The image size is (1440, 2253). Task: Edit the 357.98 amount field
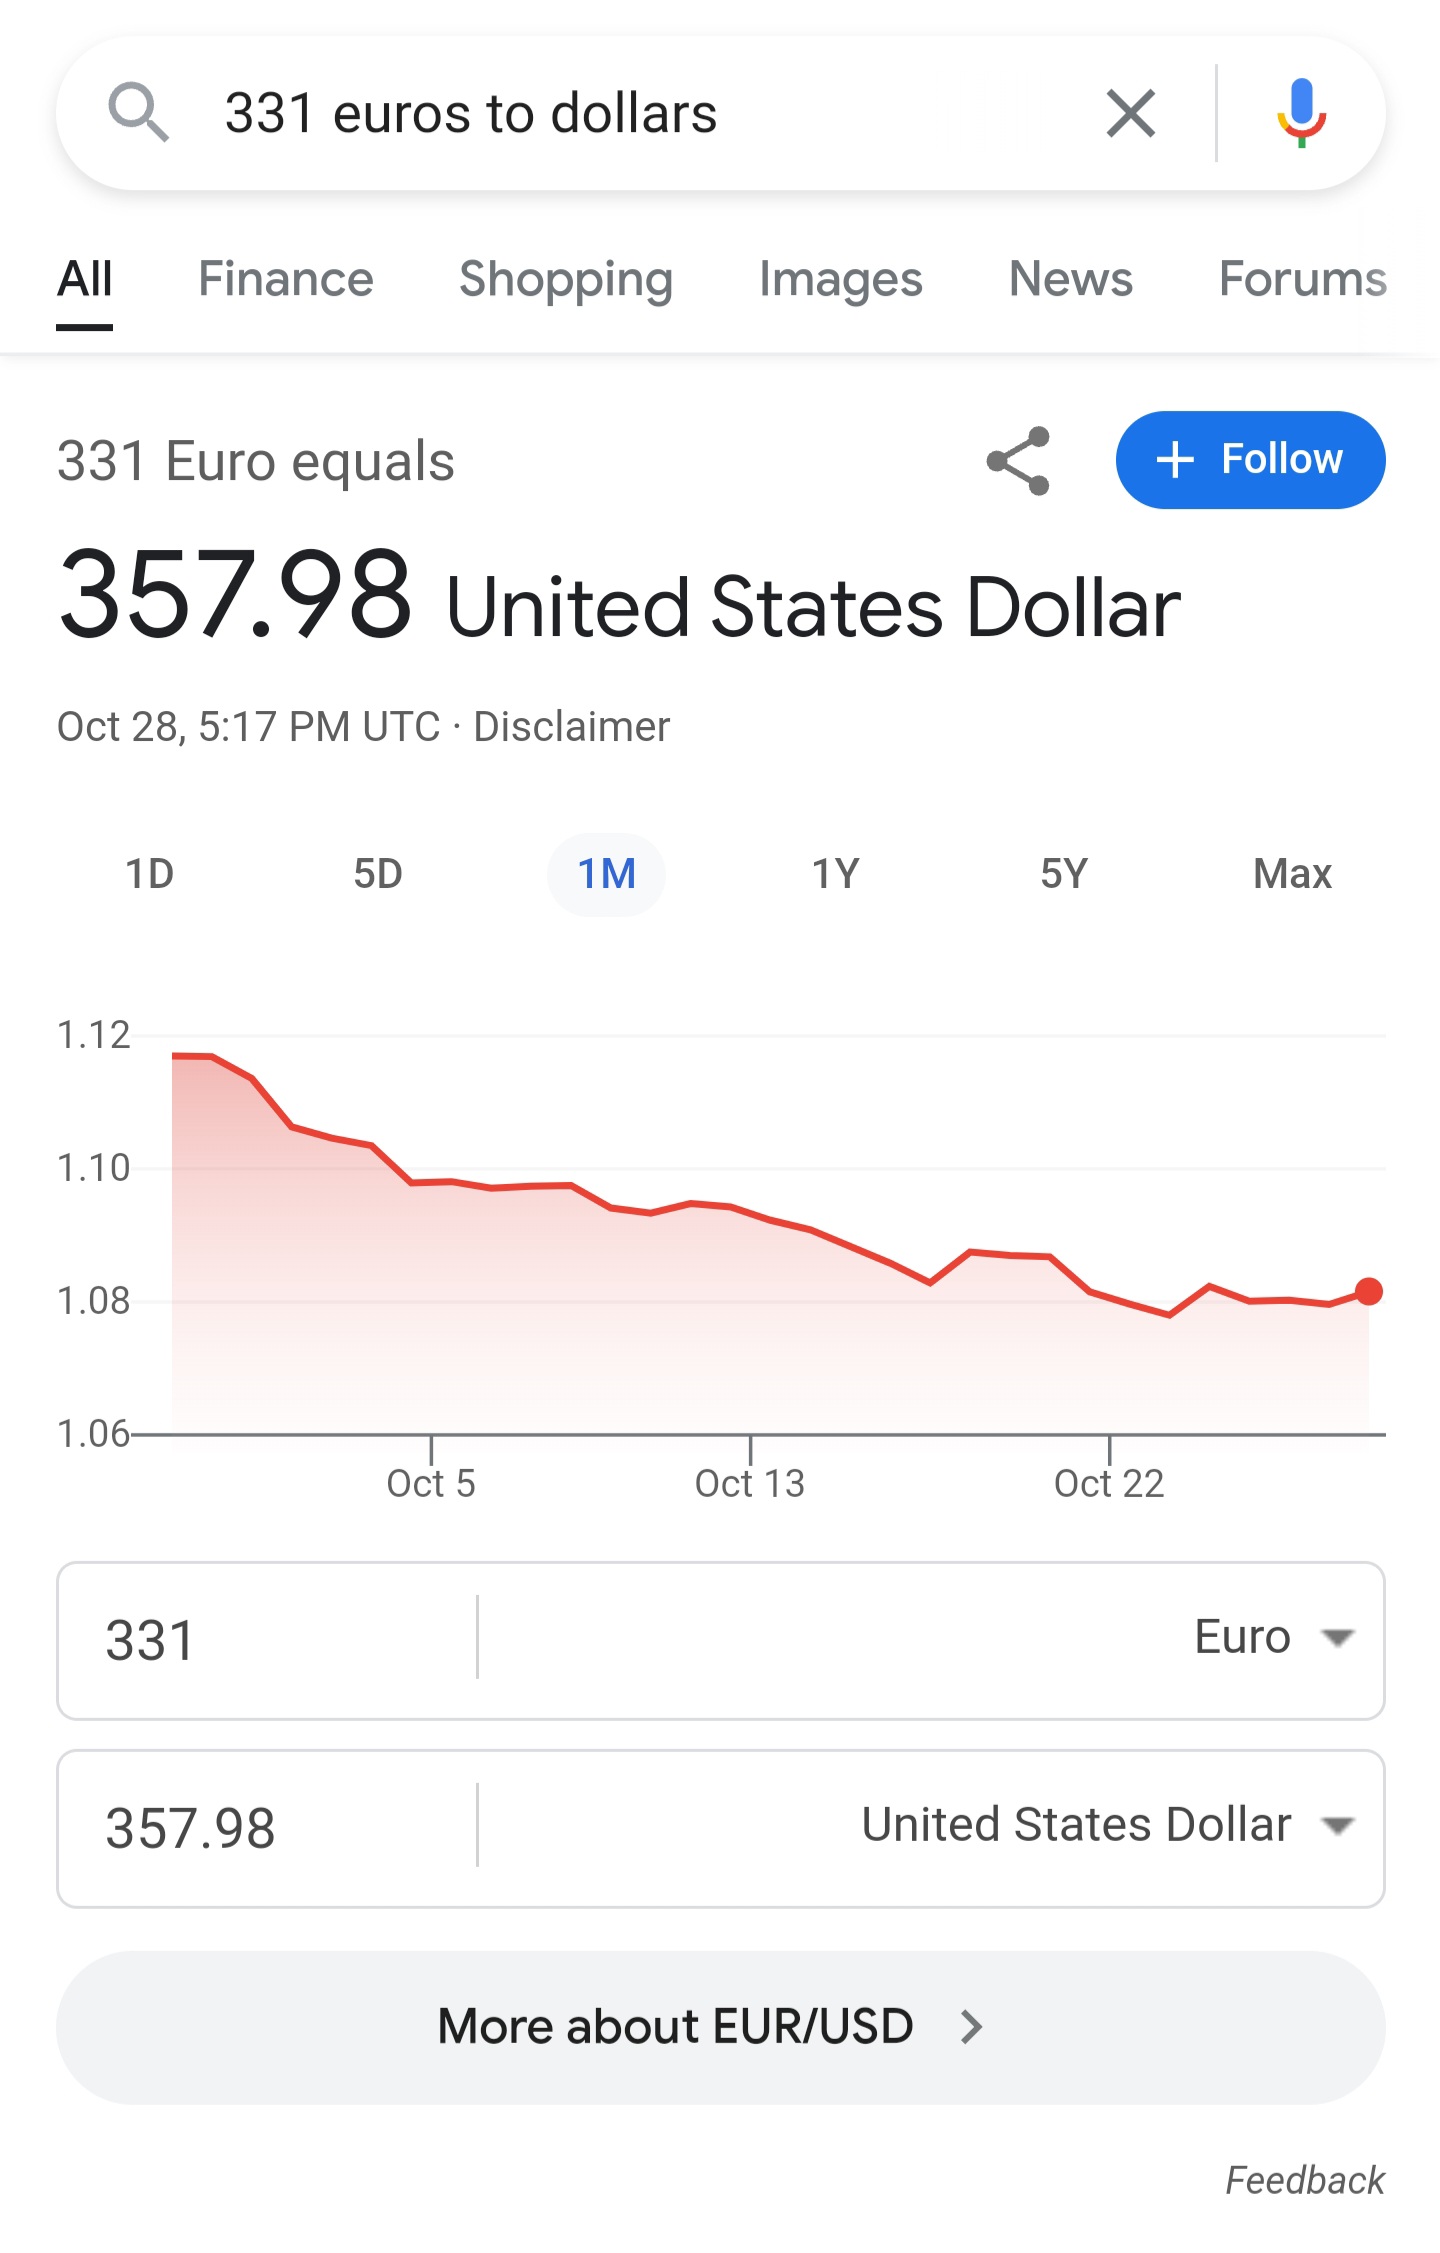(x=267, y=1828)
